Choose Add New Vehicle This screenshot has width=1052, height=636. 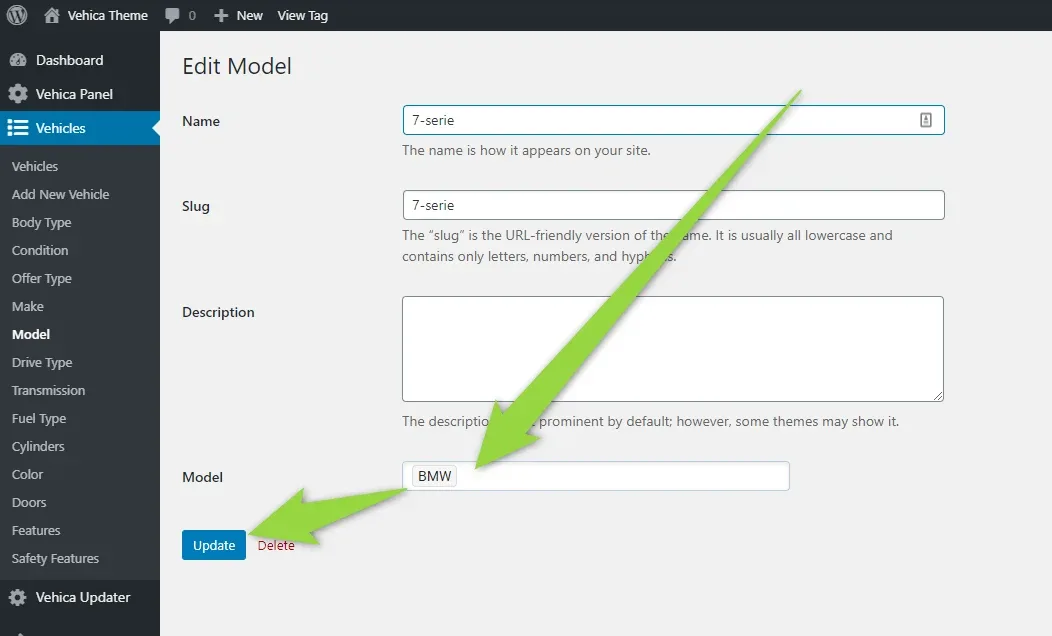60,195
